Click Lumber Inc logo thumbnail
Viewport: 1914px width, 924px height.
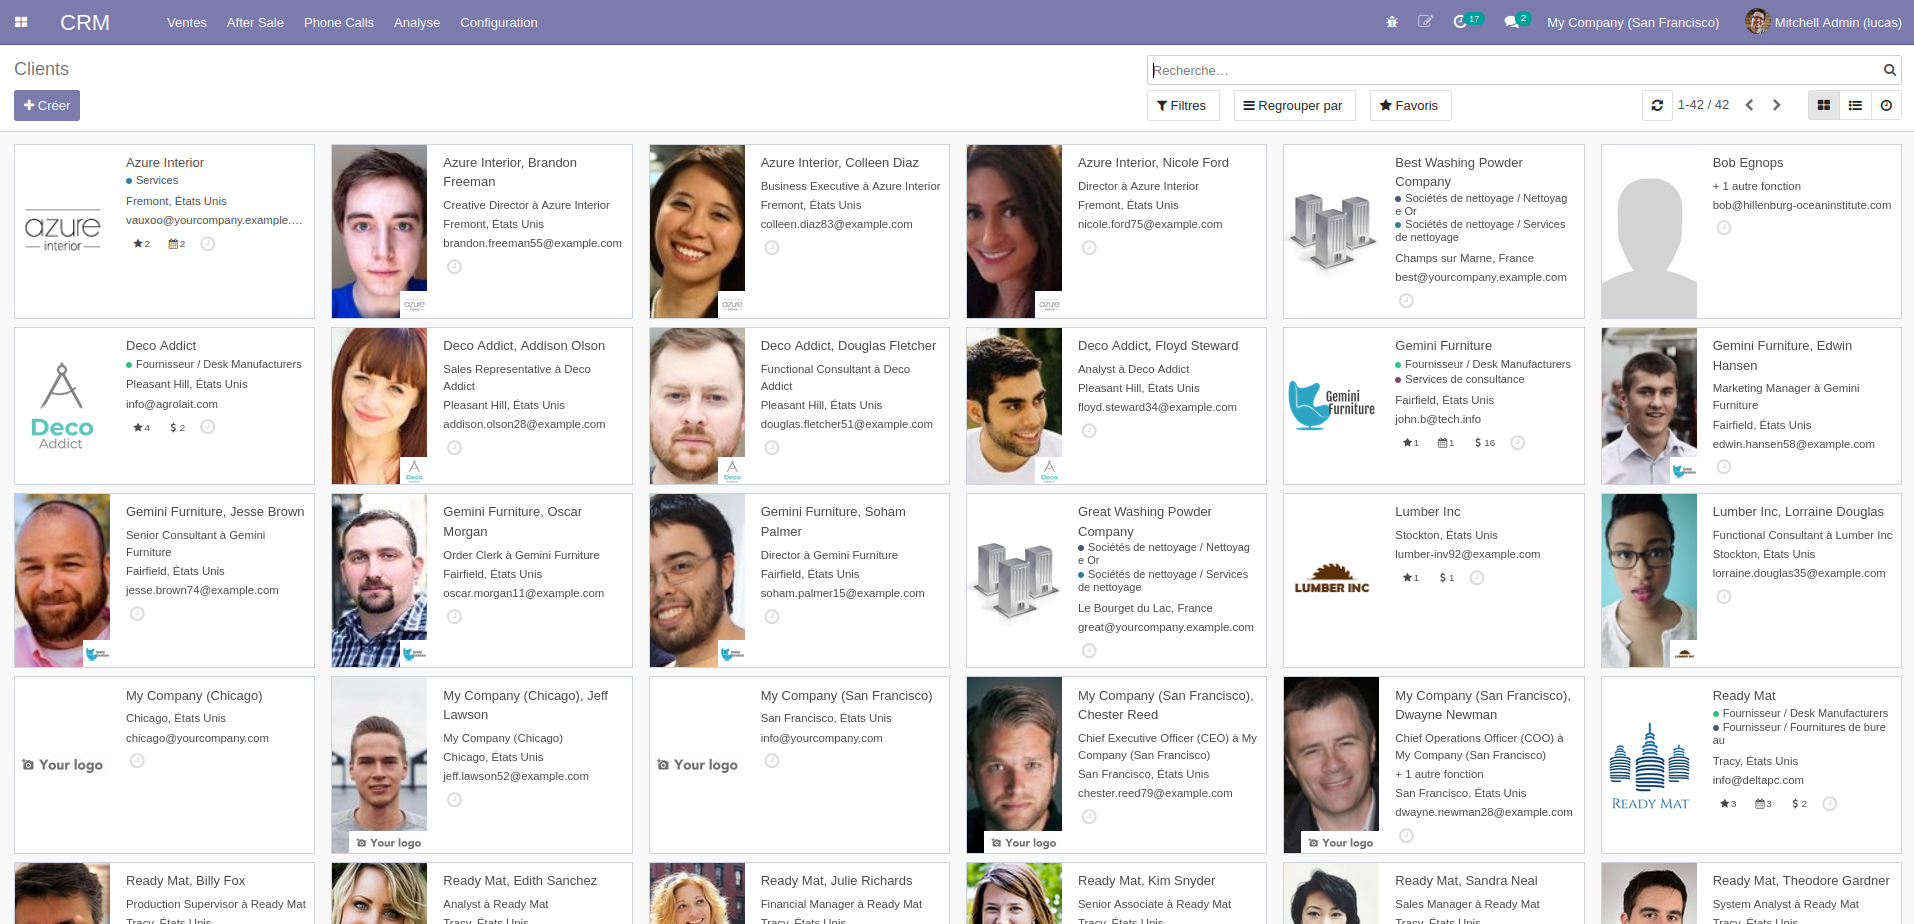point(1332,578)
